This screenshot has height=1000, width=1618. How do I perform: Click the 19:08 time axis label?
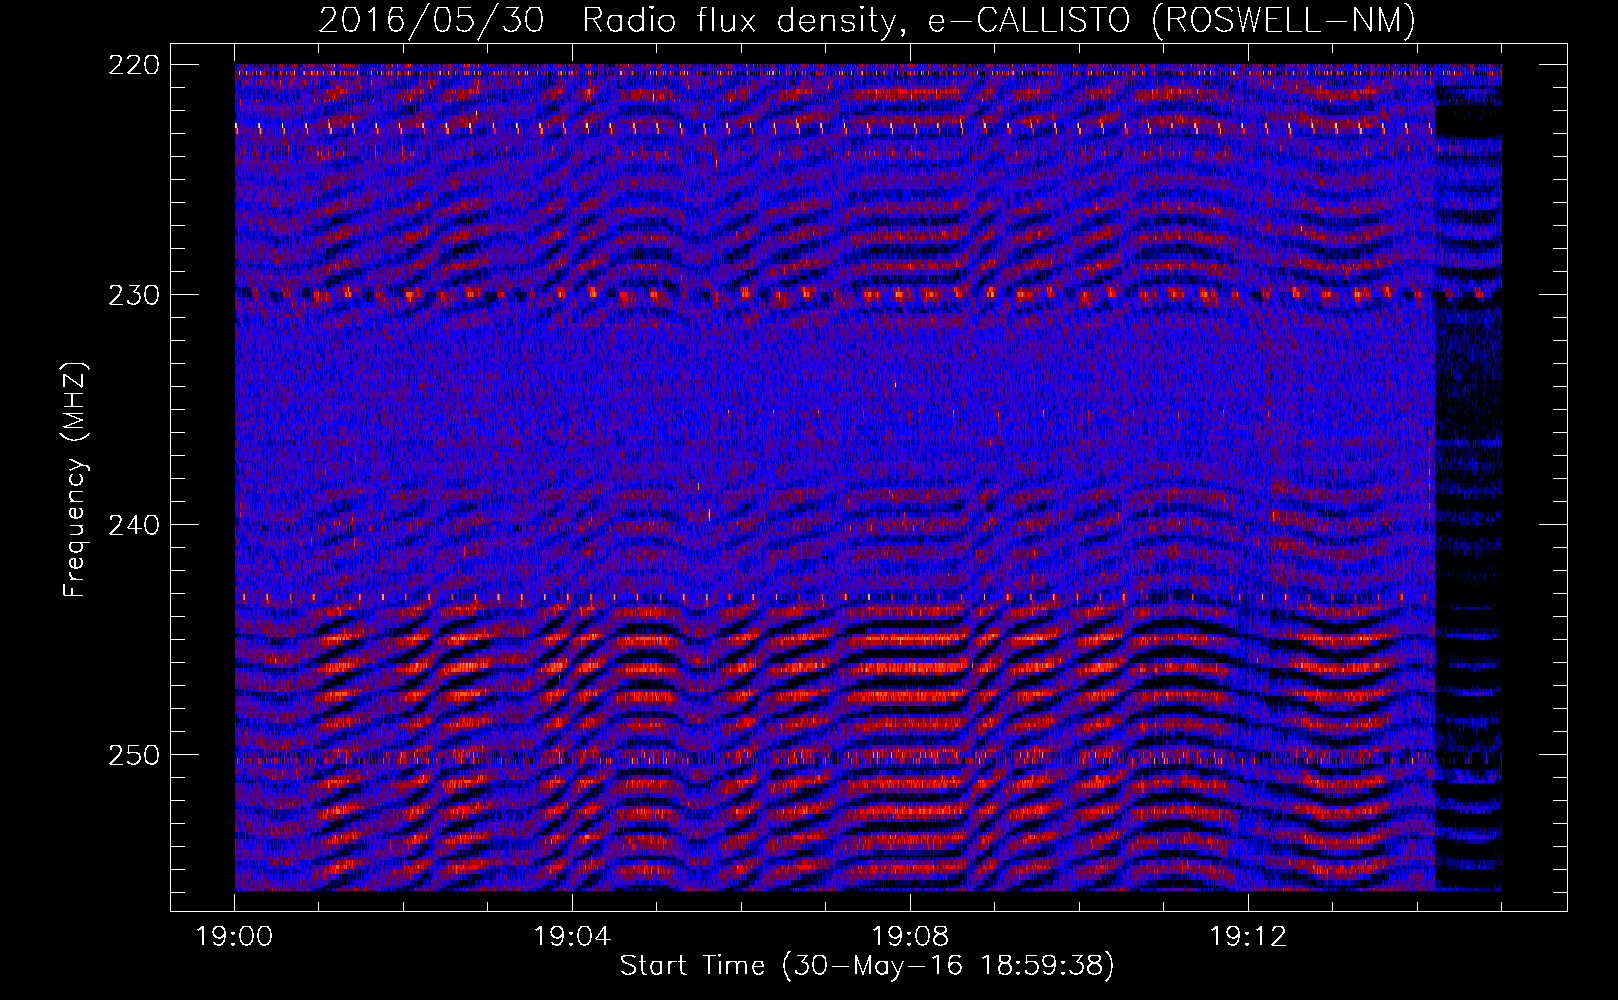910,937
